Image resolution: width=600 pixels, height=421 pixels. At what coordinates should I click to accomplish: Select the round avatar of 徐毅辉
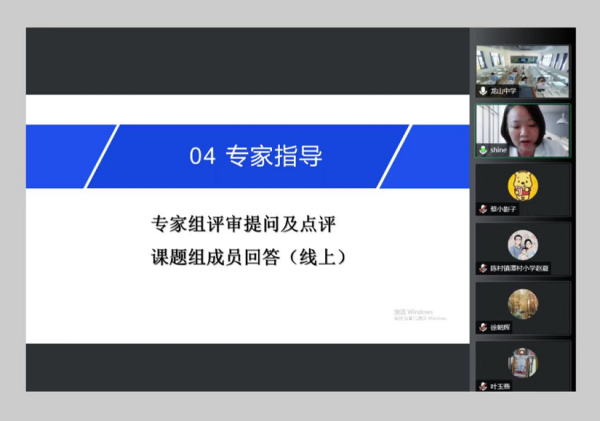click(522, 303)
